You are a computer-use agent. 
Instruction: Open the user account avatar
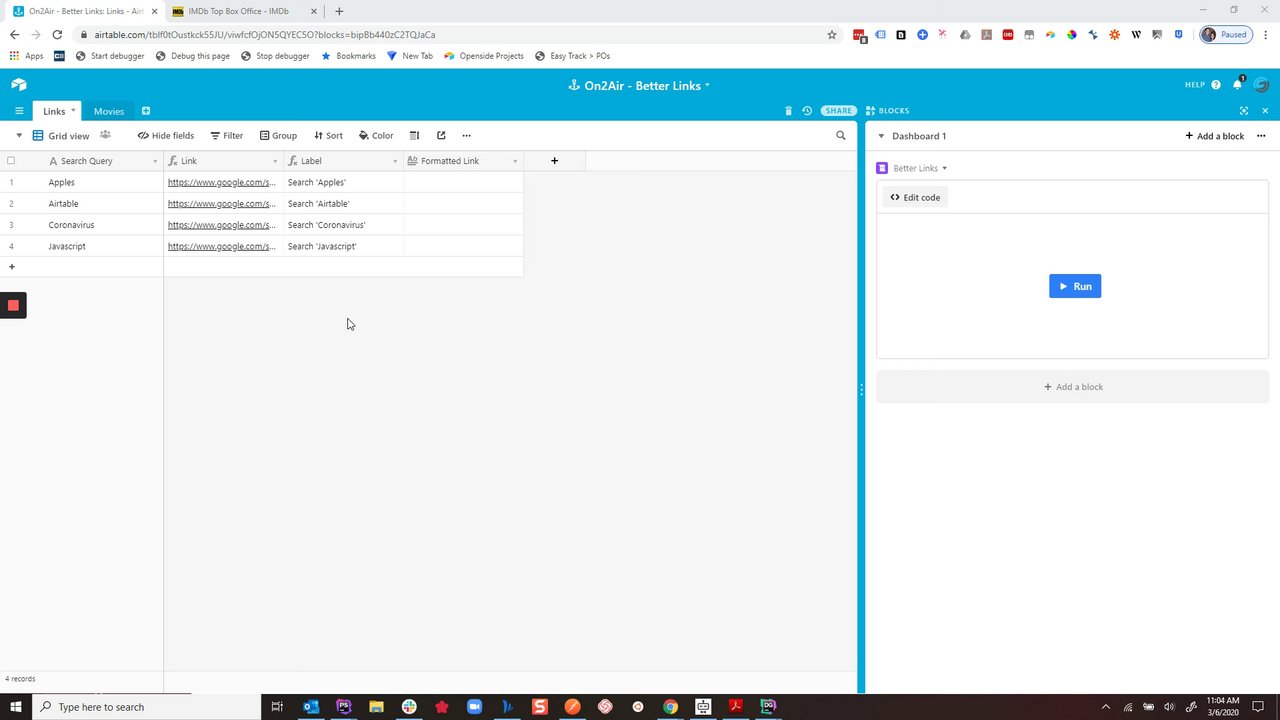[x=1261, y=85]
